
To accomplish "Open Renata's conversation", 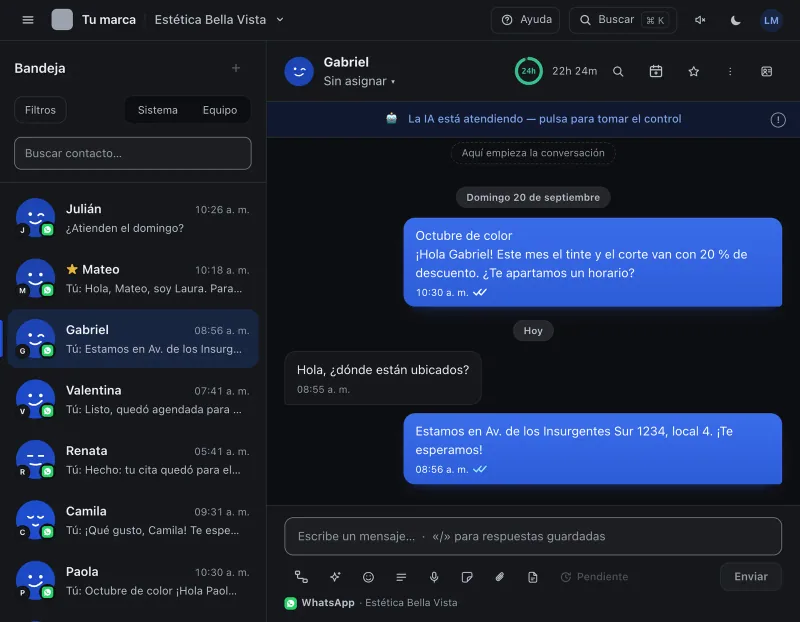I will 133,460.
